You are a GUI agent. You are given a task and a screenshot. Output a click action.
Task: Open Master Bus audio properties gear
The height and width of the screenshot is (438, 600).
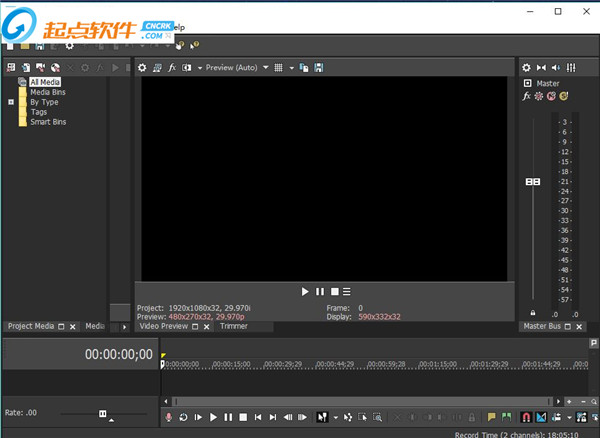[x=527, y=68]
